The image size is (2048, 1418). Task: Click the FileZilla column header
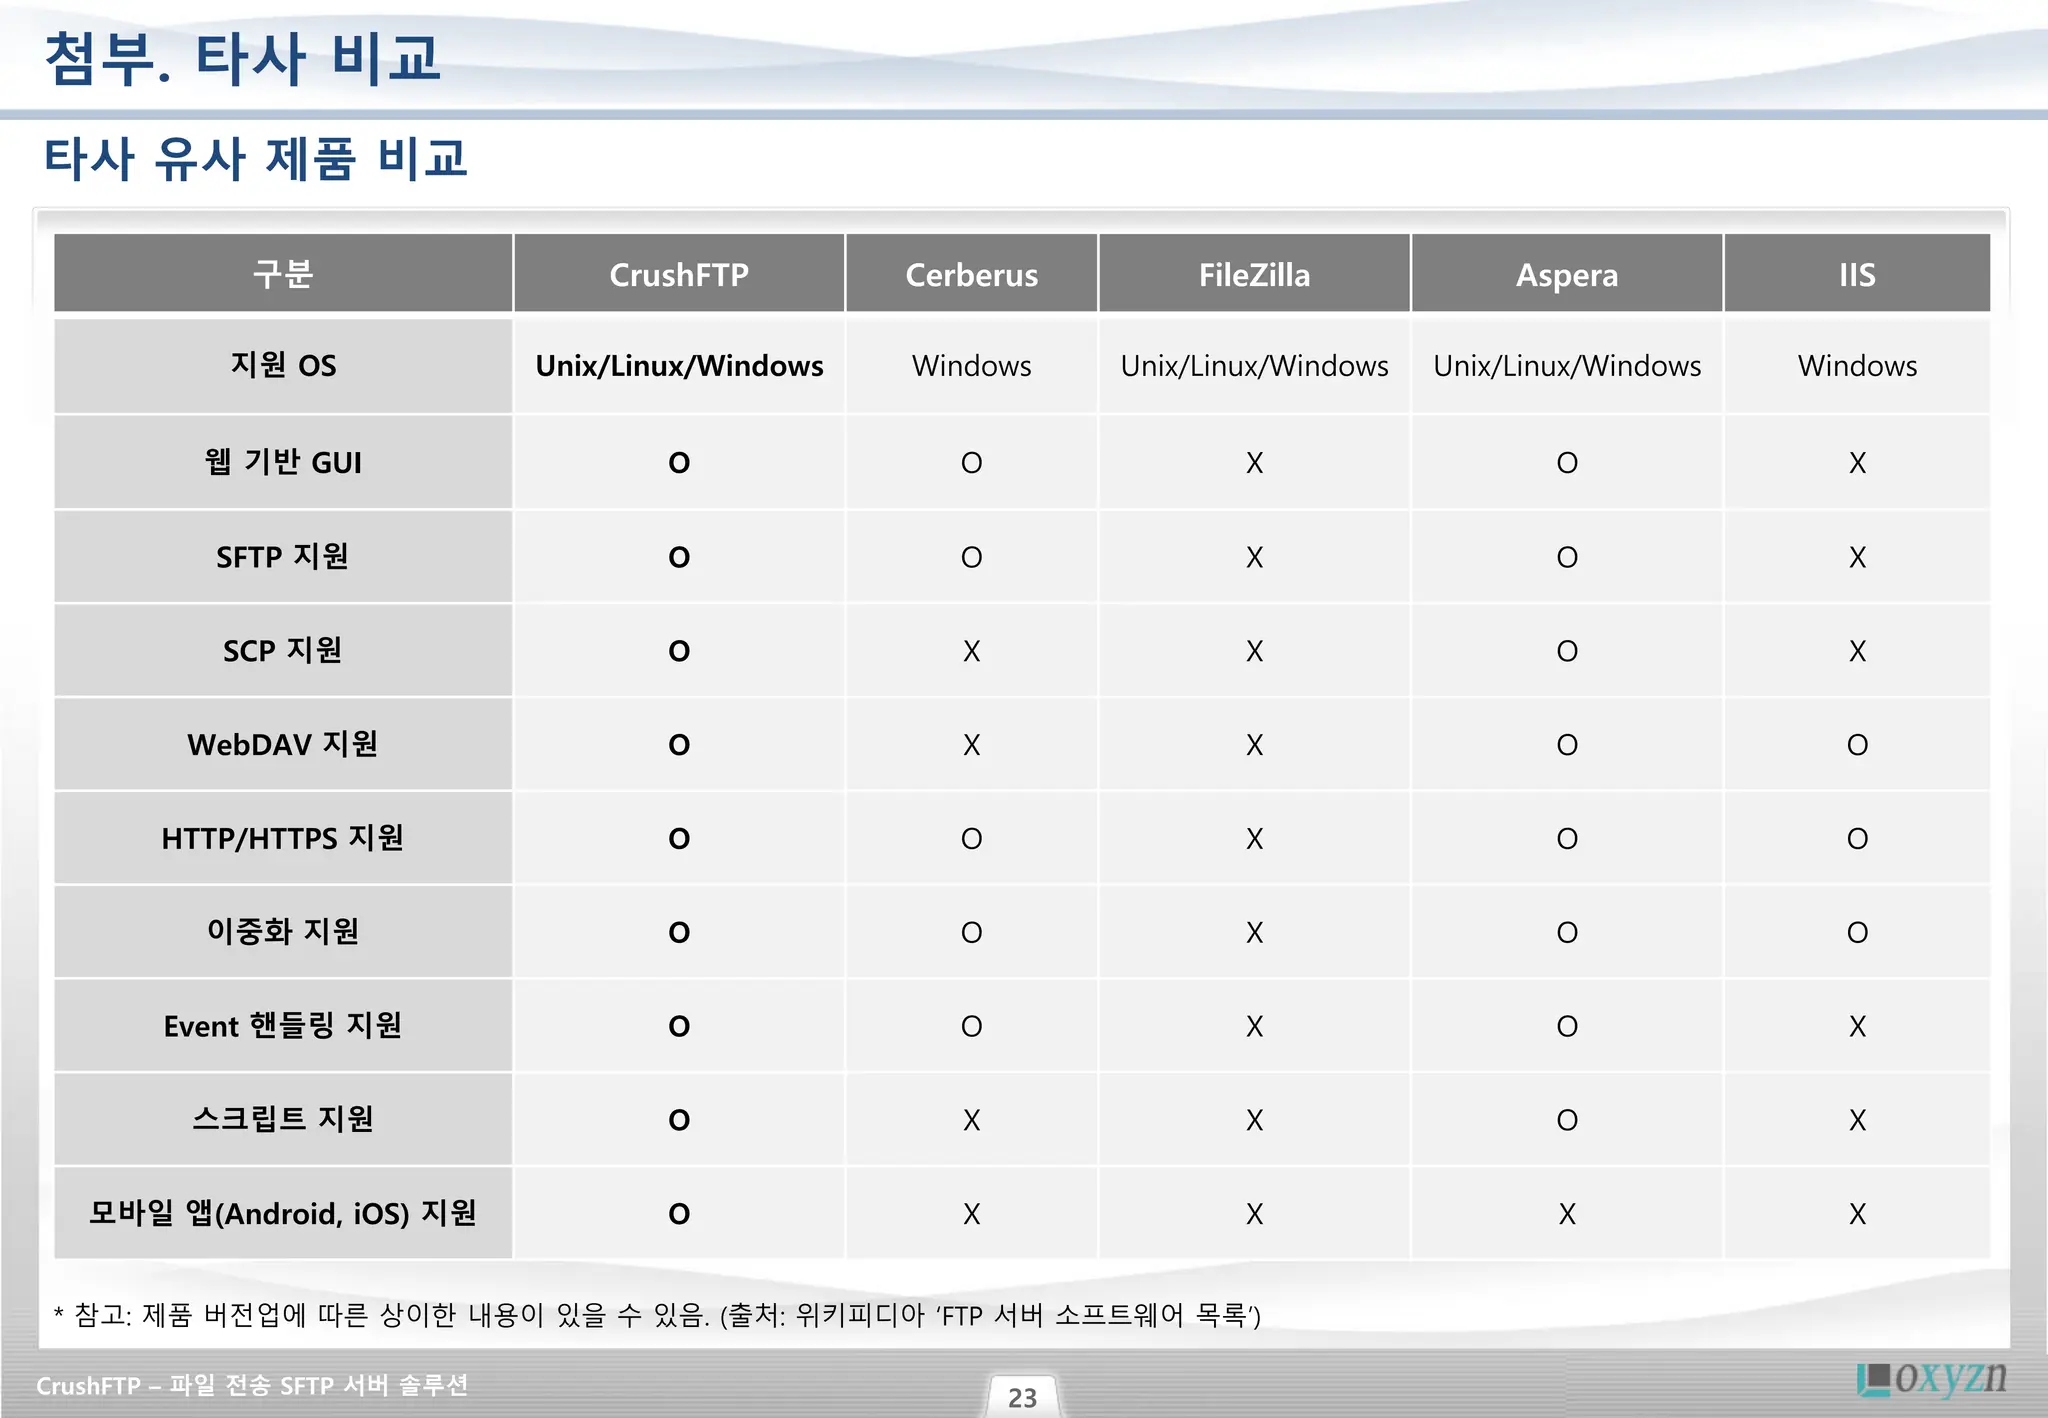[x=1254, y=274]
